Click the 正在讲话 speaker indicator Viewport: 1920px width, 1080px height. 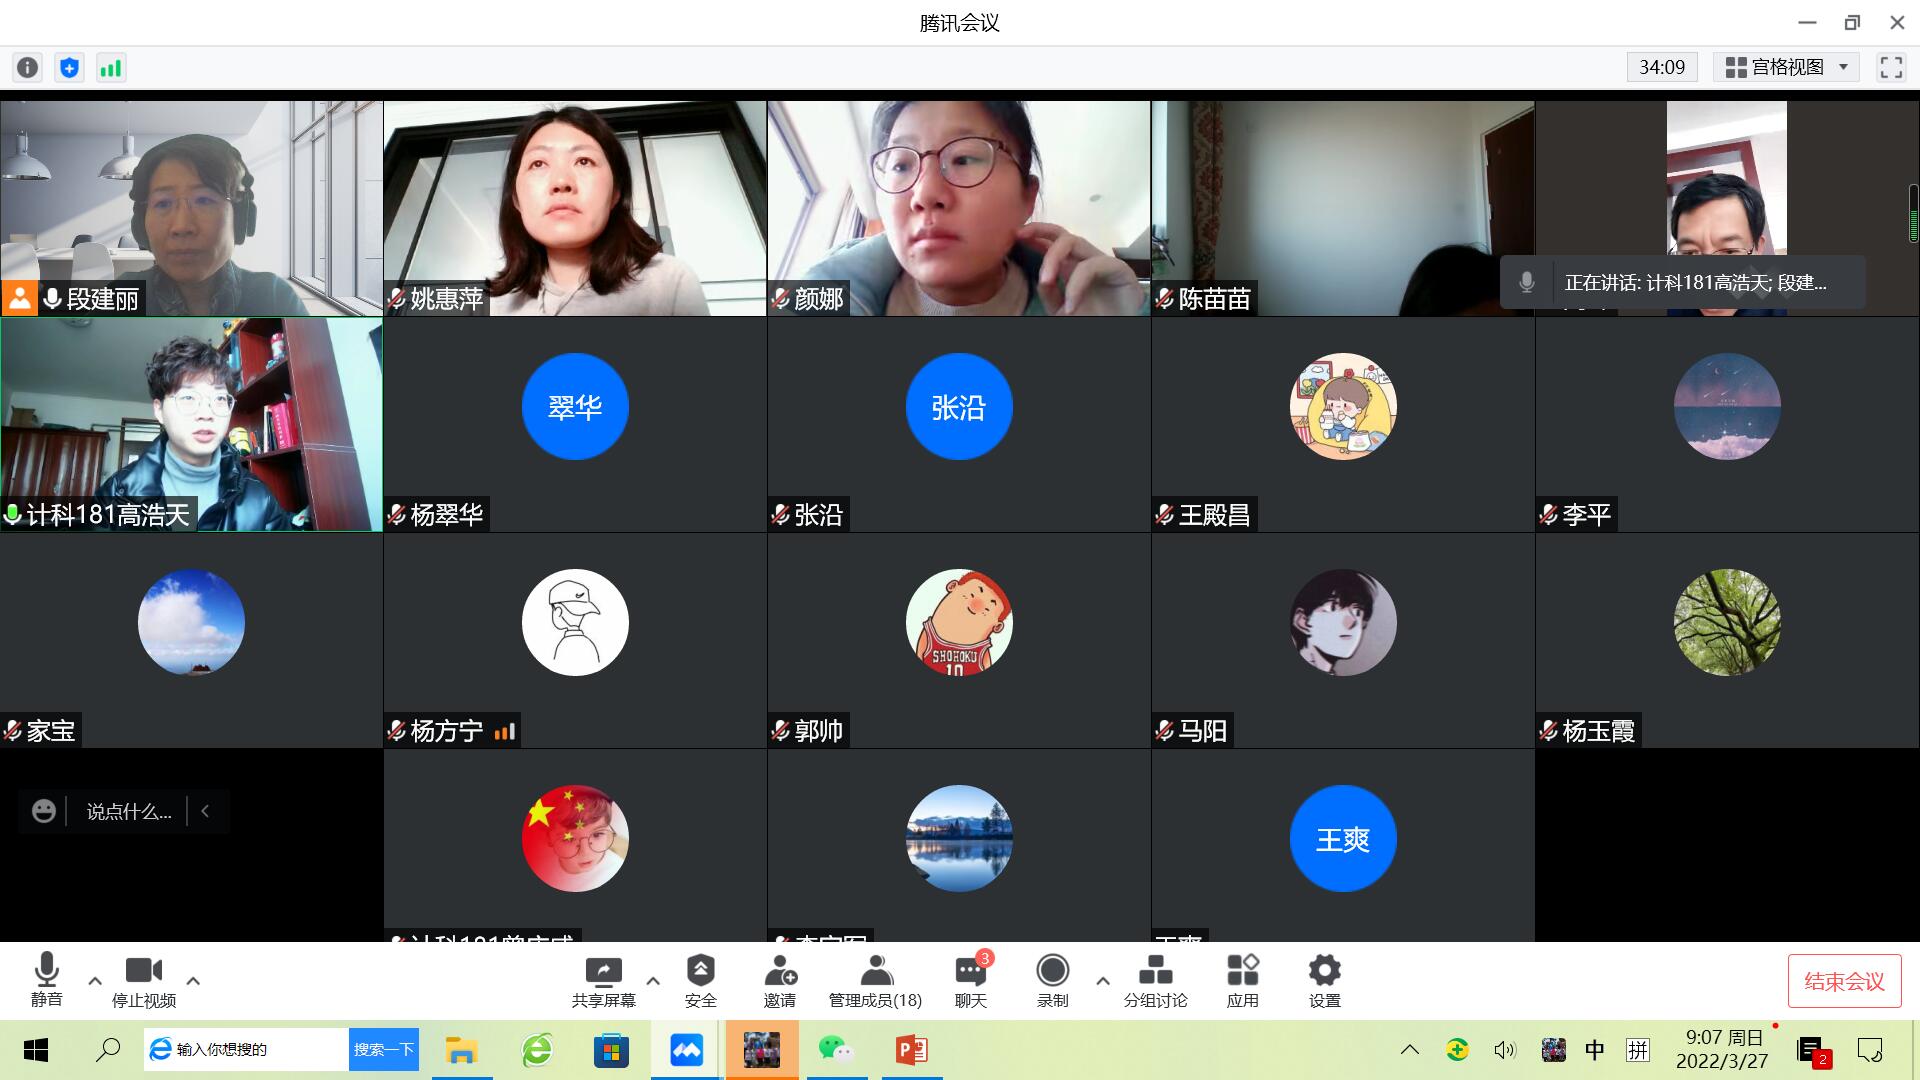point(1683,282)
